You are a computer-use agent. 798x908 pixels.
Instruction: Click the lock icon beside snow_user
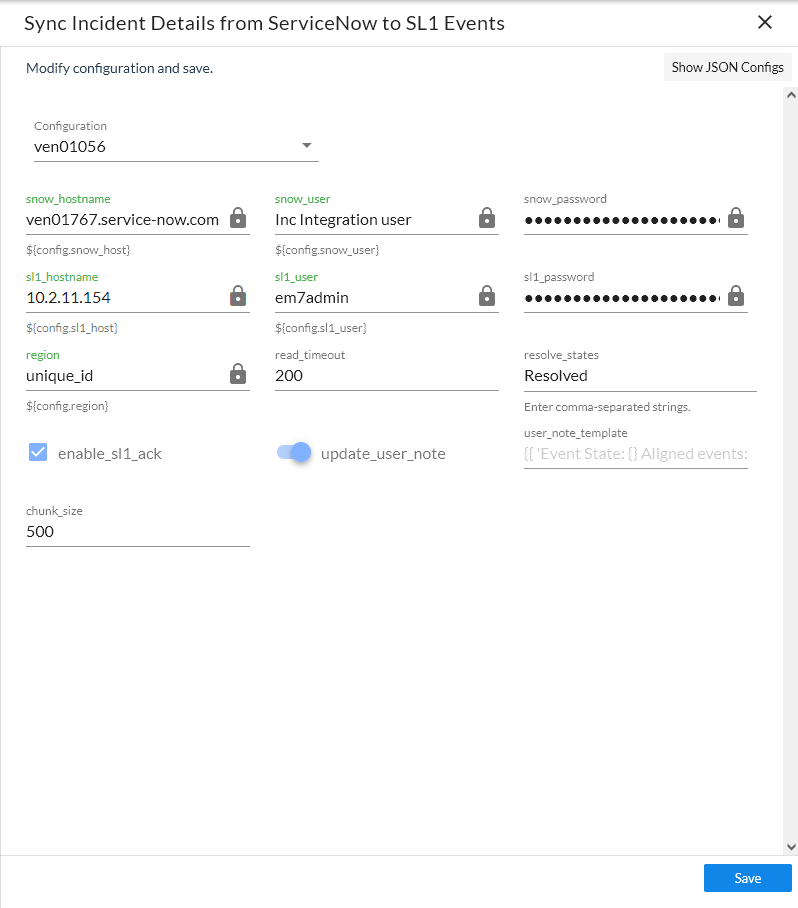(487, 218)
